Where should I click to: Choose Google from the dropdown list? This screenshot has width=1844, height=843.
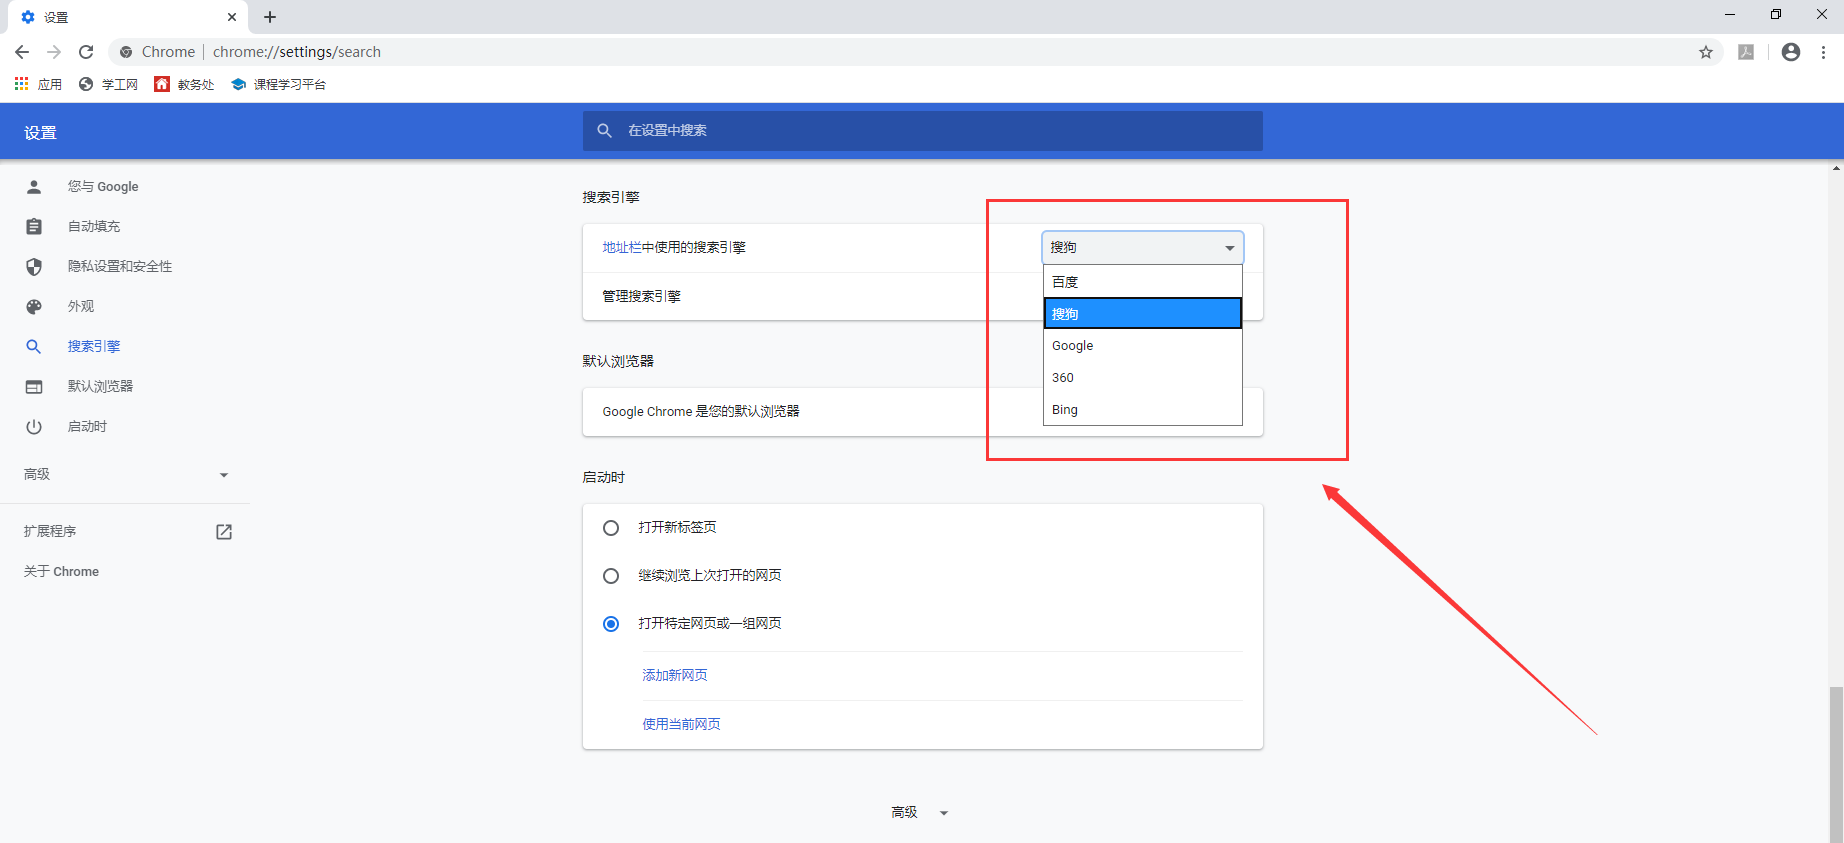tap(1143, 346)
